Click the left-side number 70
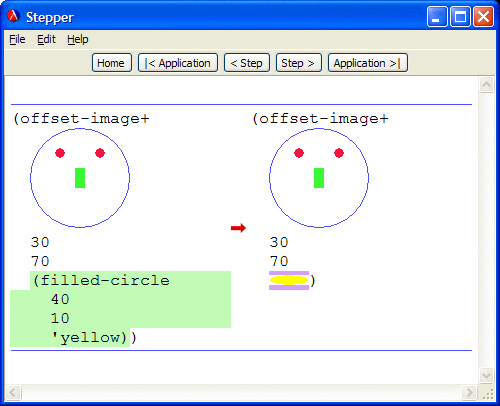 [x=40, y=261]
